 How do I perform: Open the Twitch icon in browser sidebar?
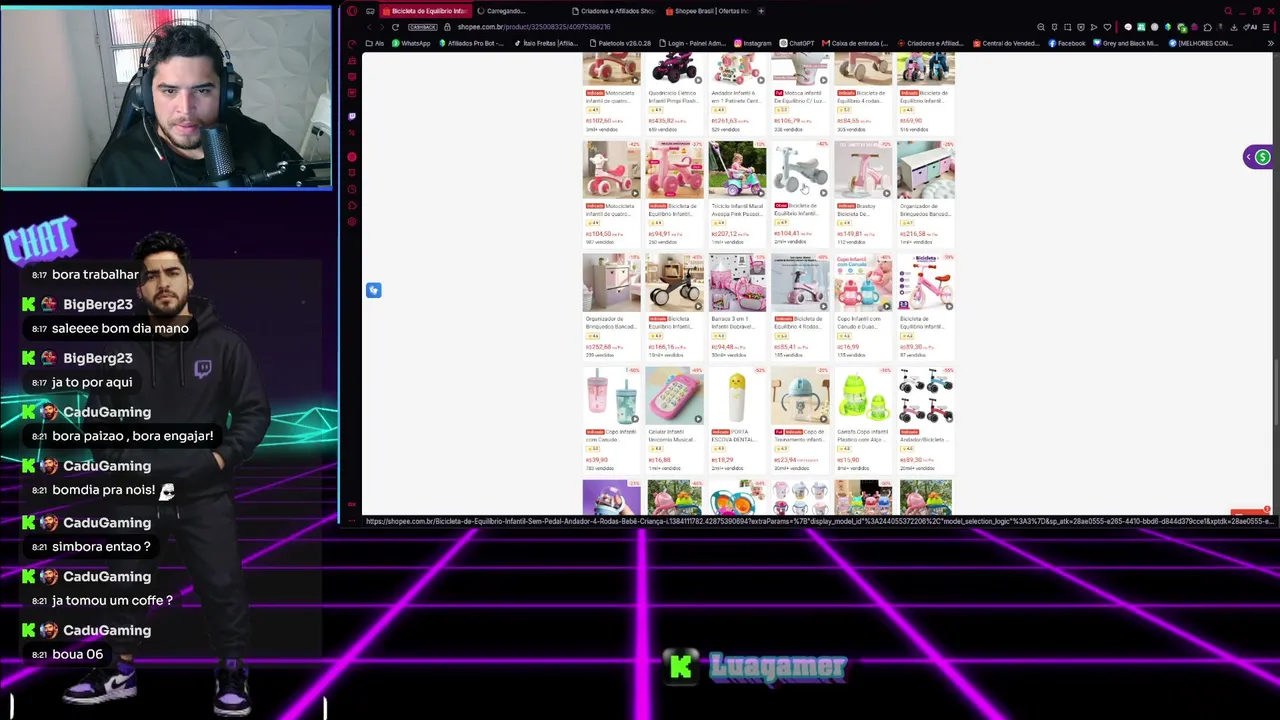[x=352, y=116]
